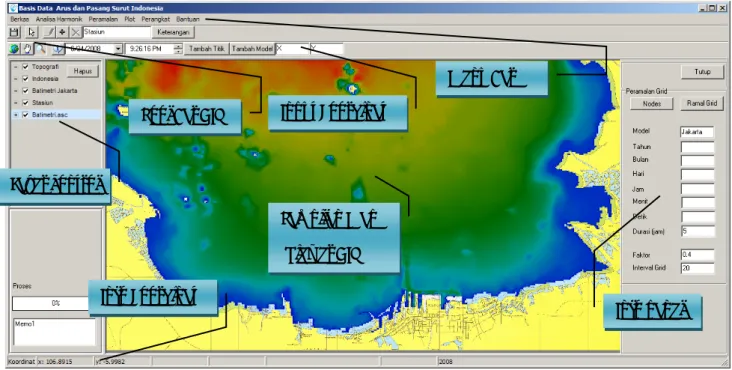Select the magnifier zoom tool
The width and height of the screenshot is (732, 370).
point(41,49)
